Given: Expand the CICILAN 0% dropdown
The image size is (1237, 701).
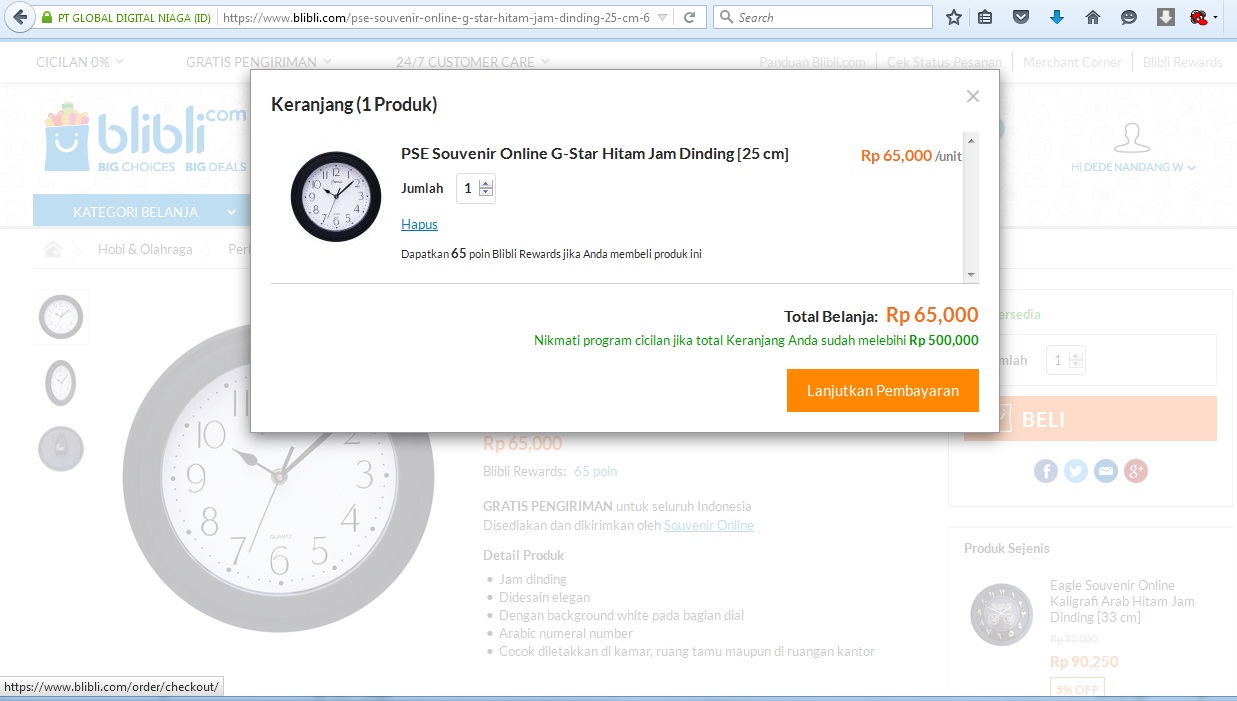Looking at the screenshot, I should point(80,62).
